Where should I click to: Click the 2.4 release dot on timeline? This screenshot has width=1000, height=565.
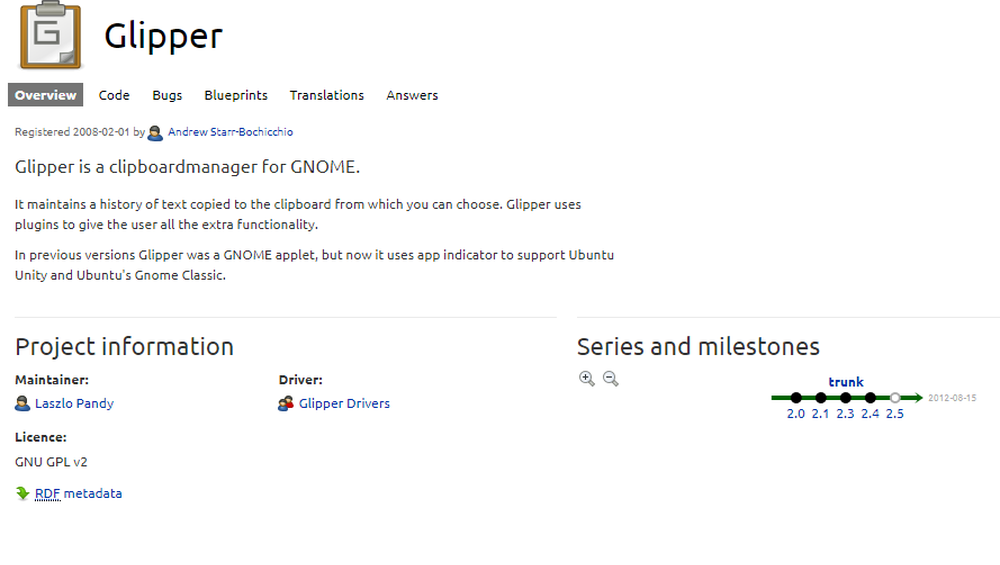pyautogui.click(x=871, y=398)
